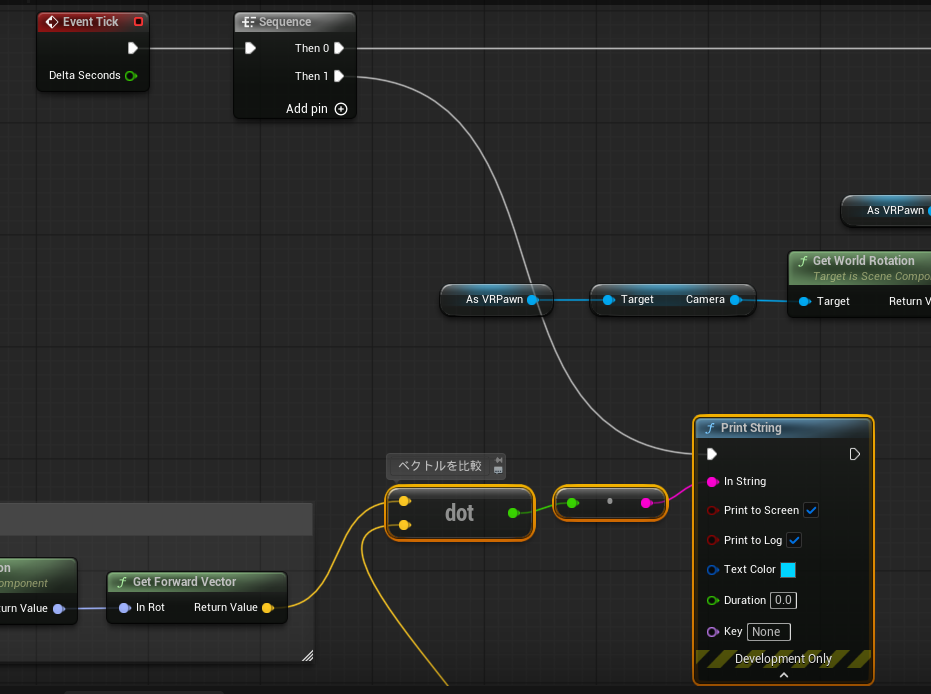Click the In String pin

pos(712,481)
